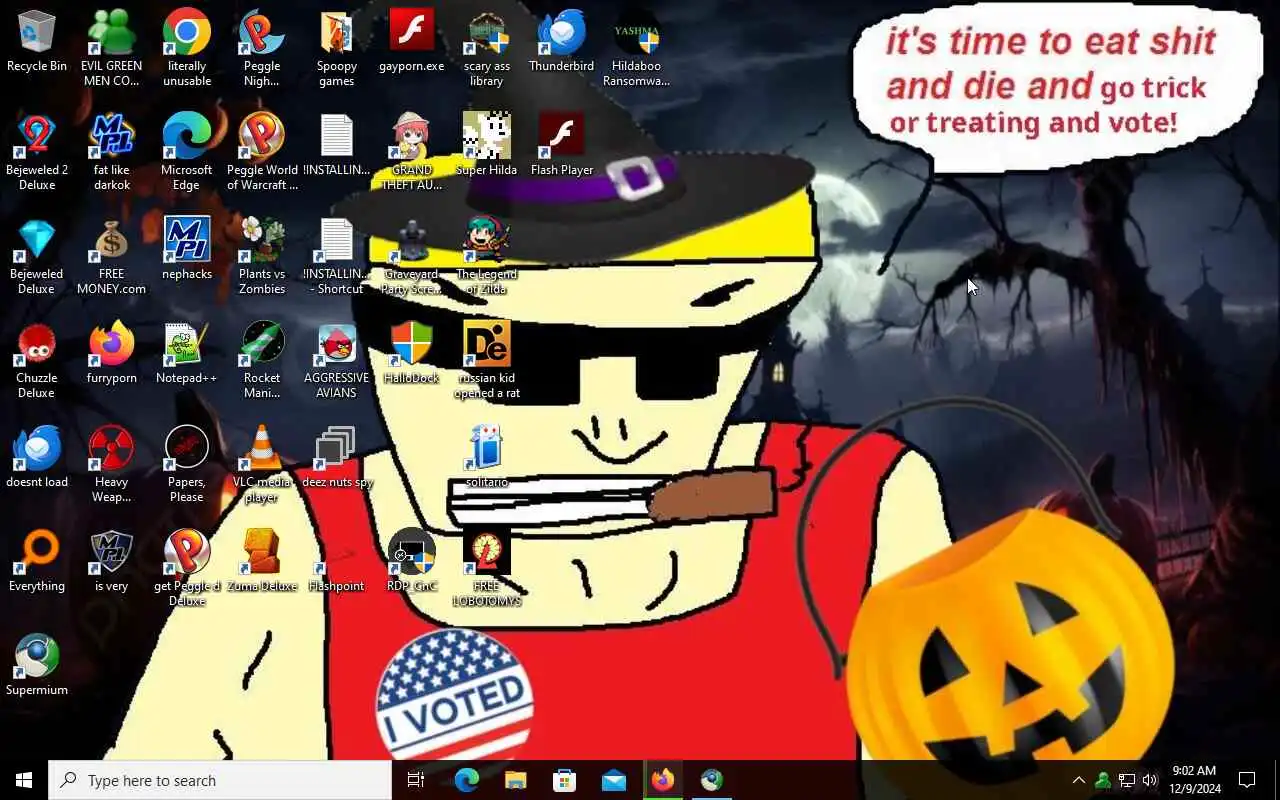Expand the hidden system tray icons
The height and width of the screenshot is (800, 1280).
(1079, 780)
